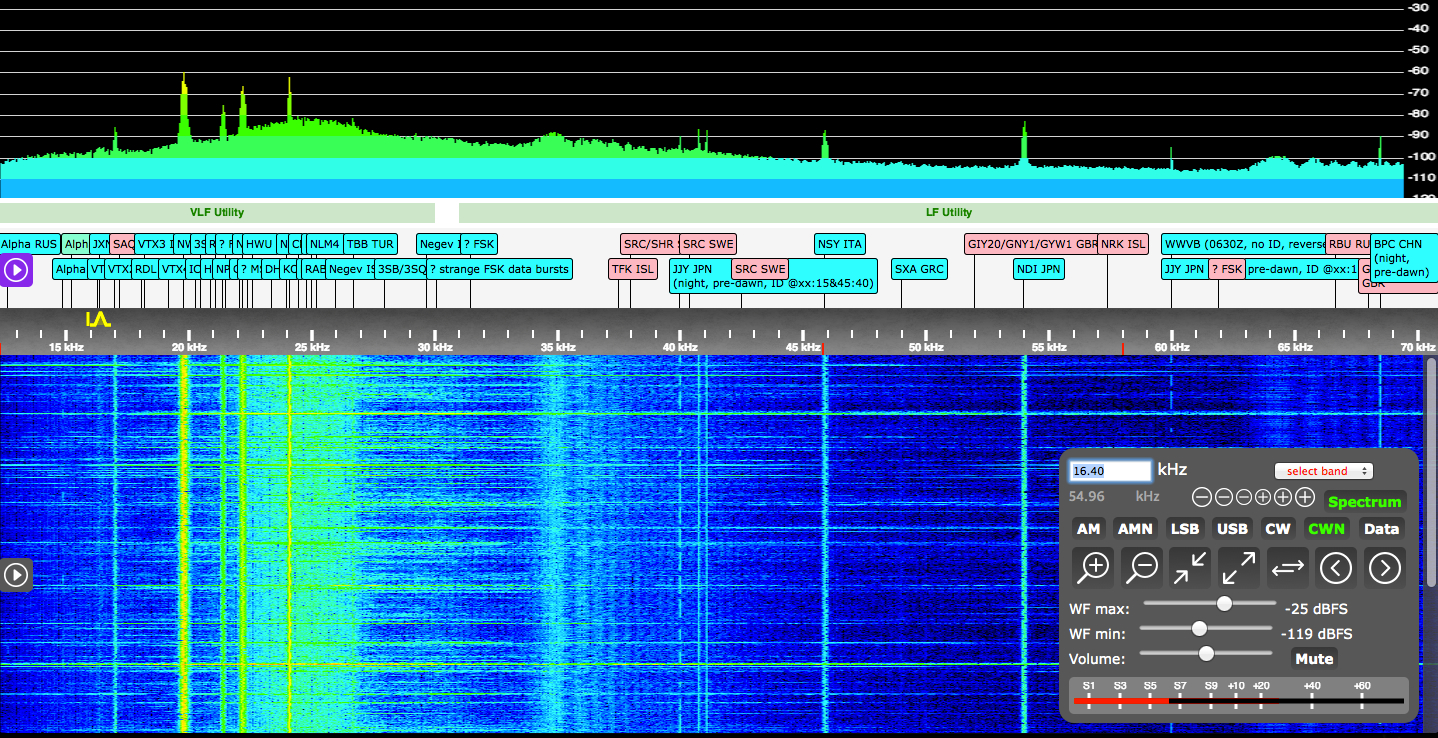Click the smallest frequency step-down minus circle
1438x738 pixels.
pos(1243,497)
